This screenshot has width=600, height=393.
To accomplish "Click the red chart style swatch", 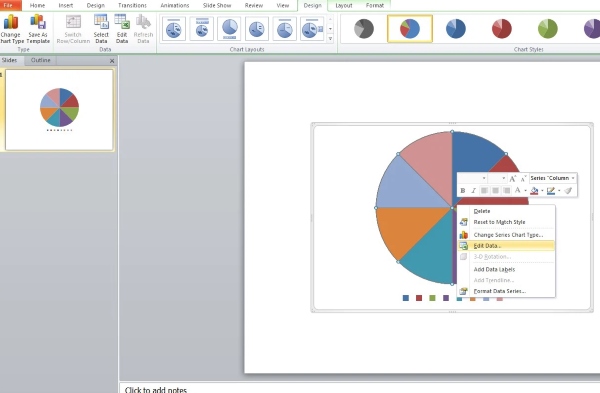I will coord(502,29).
